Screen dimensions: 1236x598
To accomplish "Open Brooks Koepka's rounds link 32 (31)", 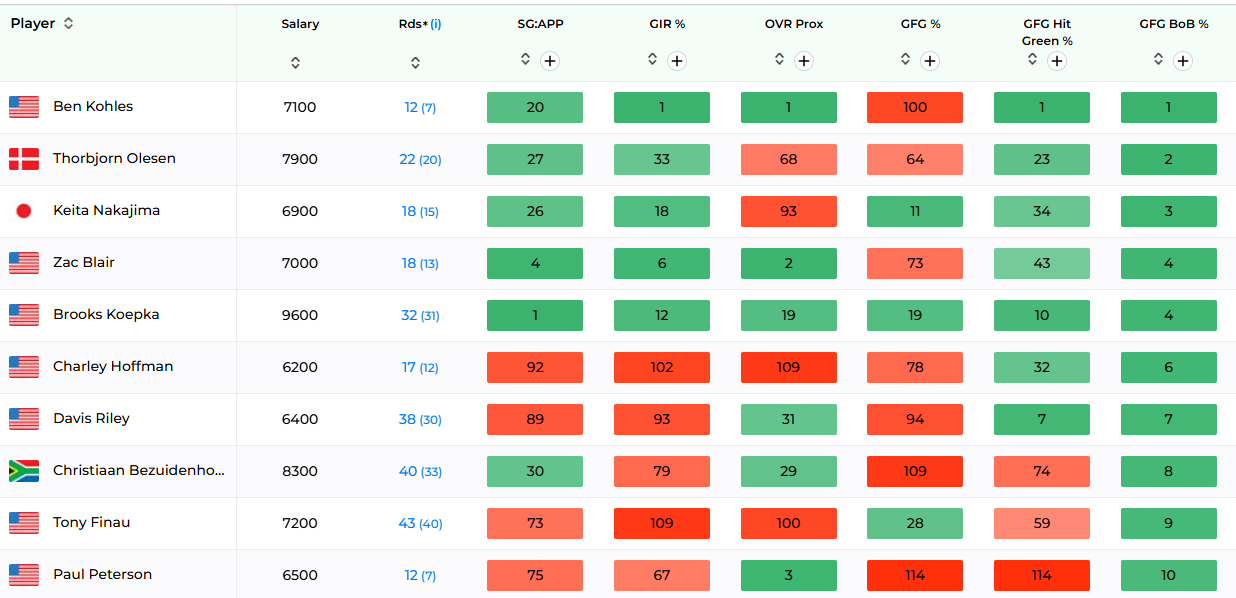I will coord(420,315).
